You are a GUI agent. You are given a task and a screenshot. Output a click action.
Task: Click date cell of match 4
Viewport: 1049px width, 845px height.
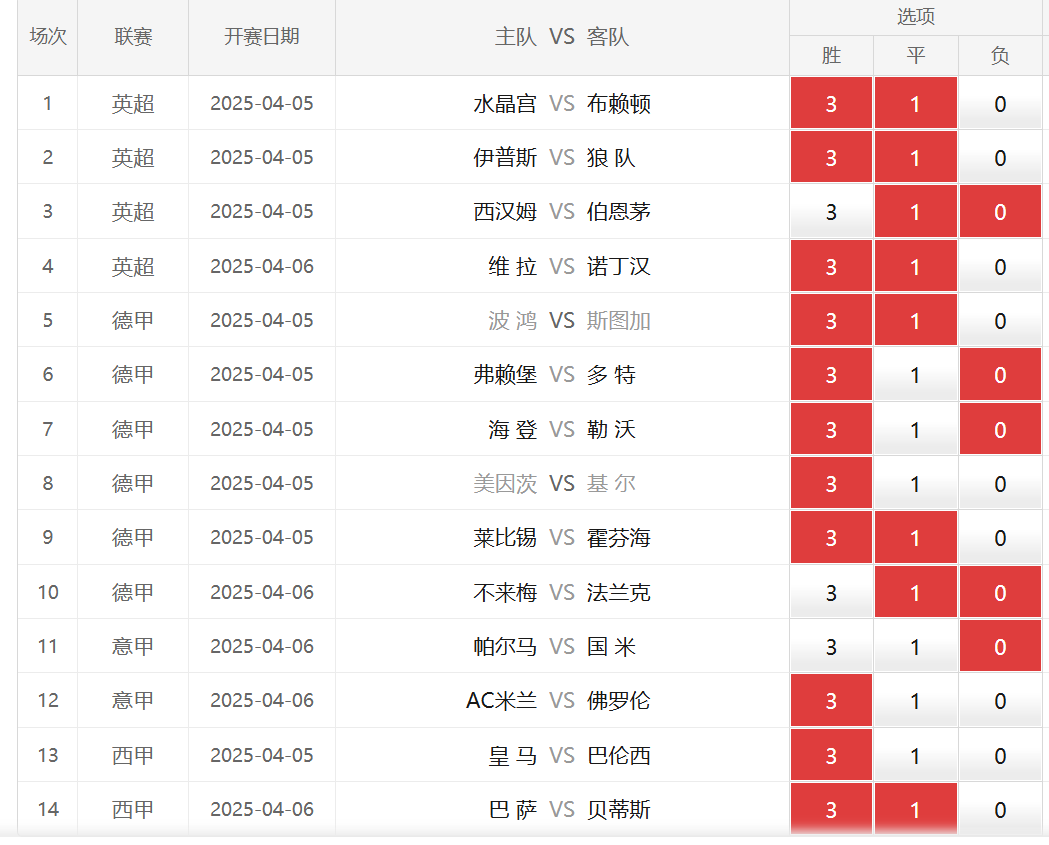[262, 266]
